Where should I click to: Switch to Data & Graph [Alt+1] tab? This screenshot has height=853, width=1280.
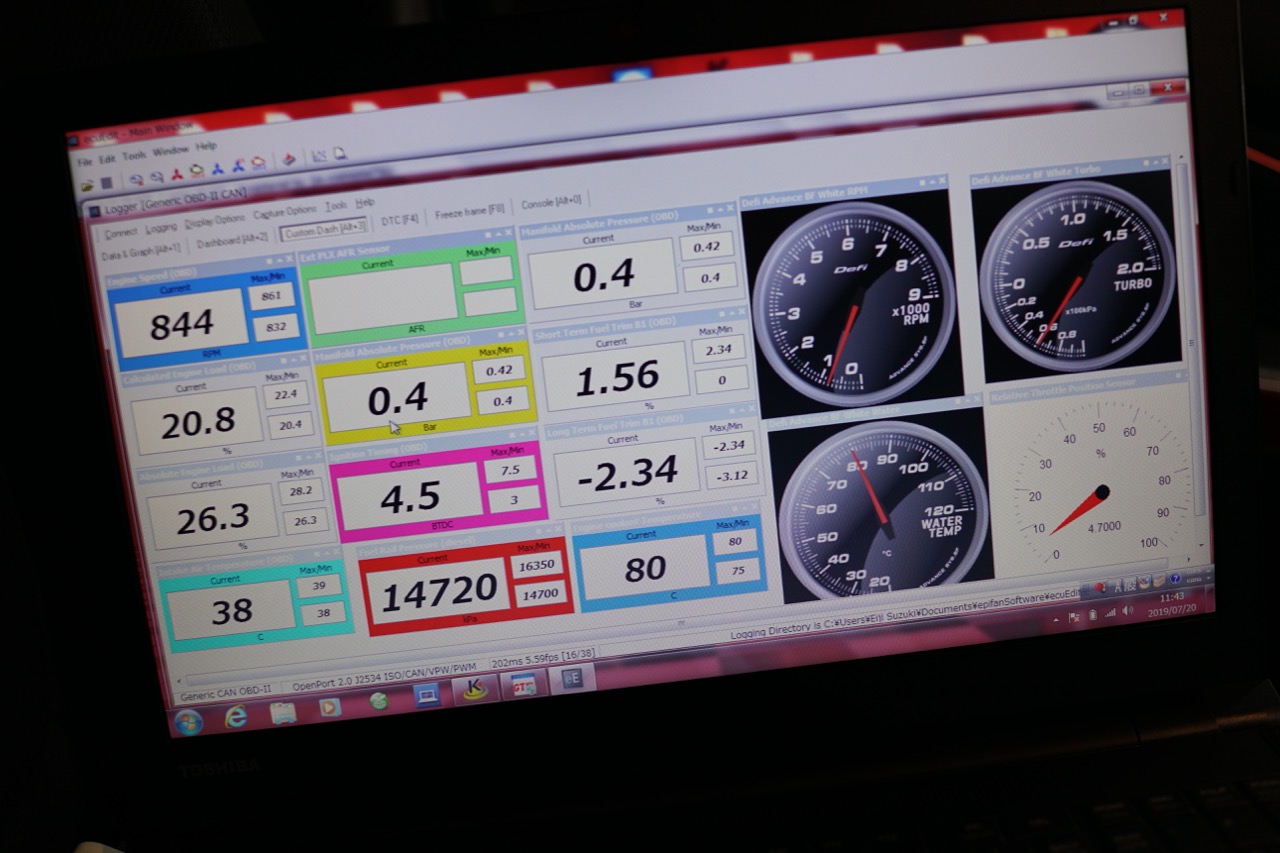[x=141, y=250]
